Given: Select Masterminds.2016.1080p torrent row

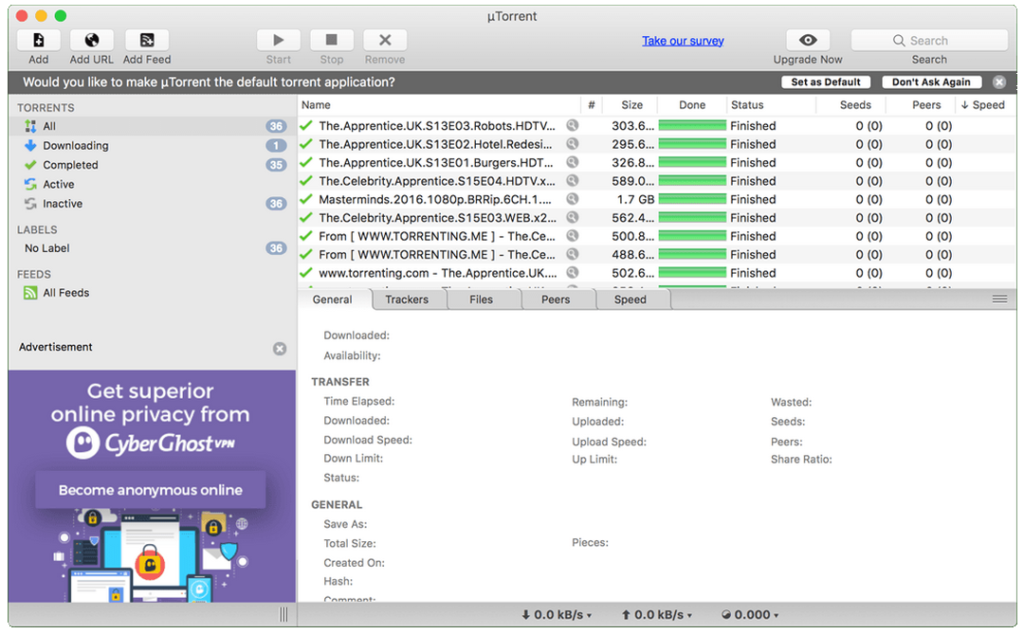Looking at the screenshot, I should click(656, 199).
